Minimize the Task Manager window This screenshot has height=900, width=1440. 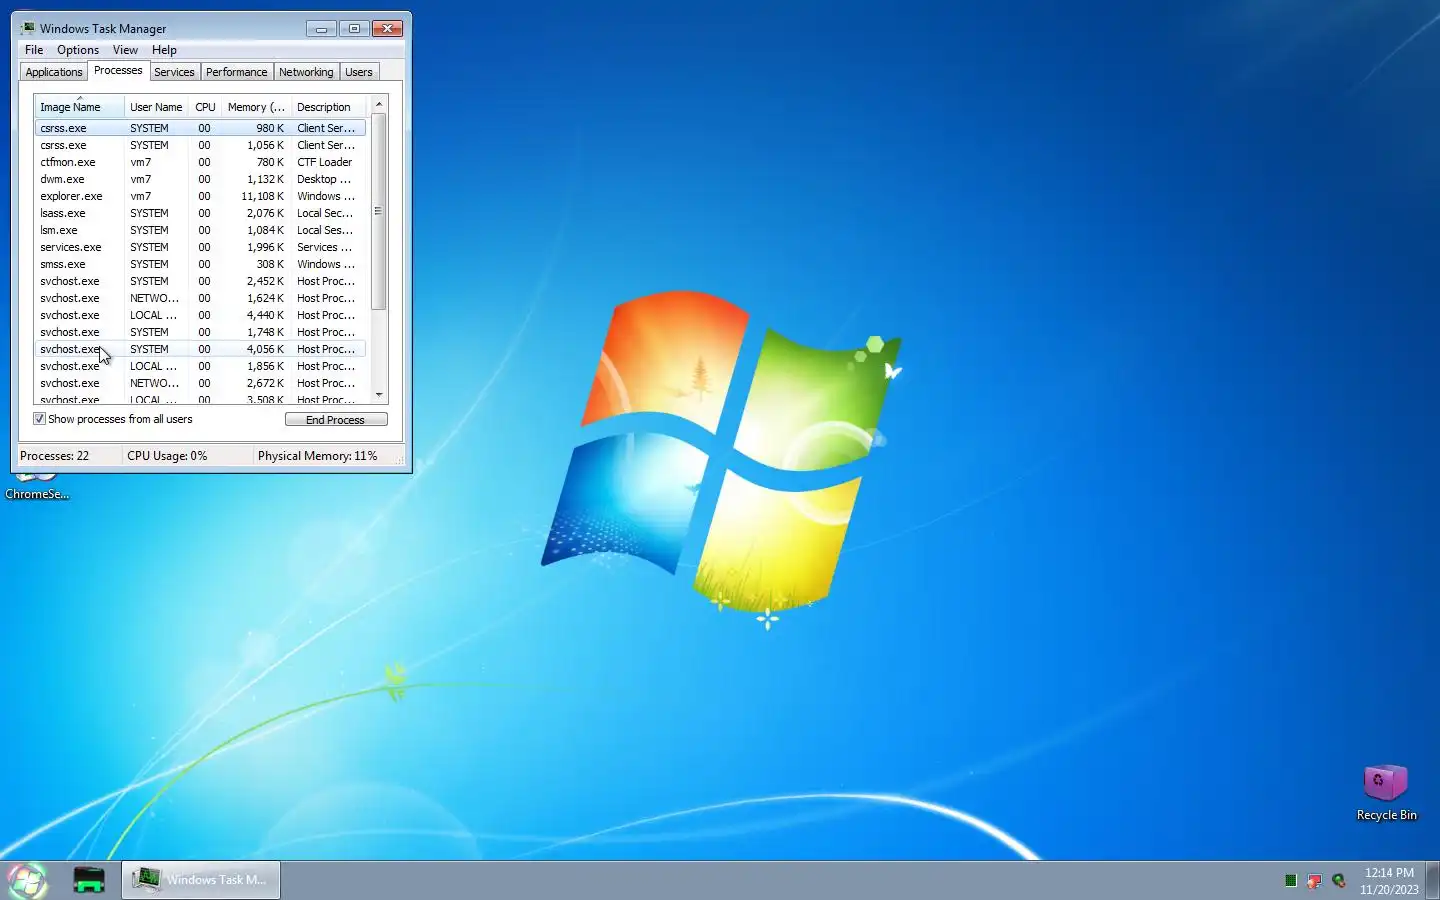point(321,29)
